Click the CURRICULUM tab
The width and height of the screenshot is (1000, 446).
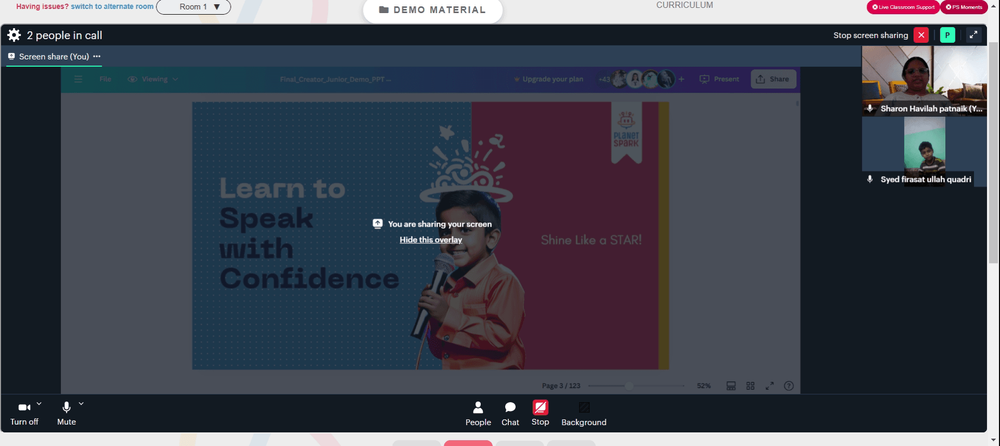(x=684, y=5)
